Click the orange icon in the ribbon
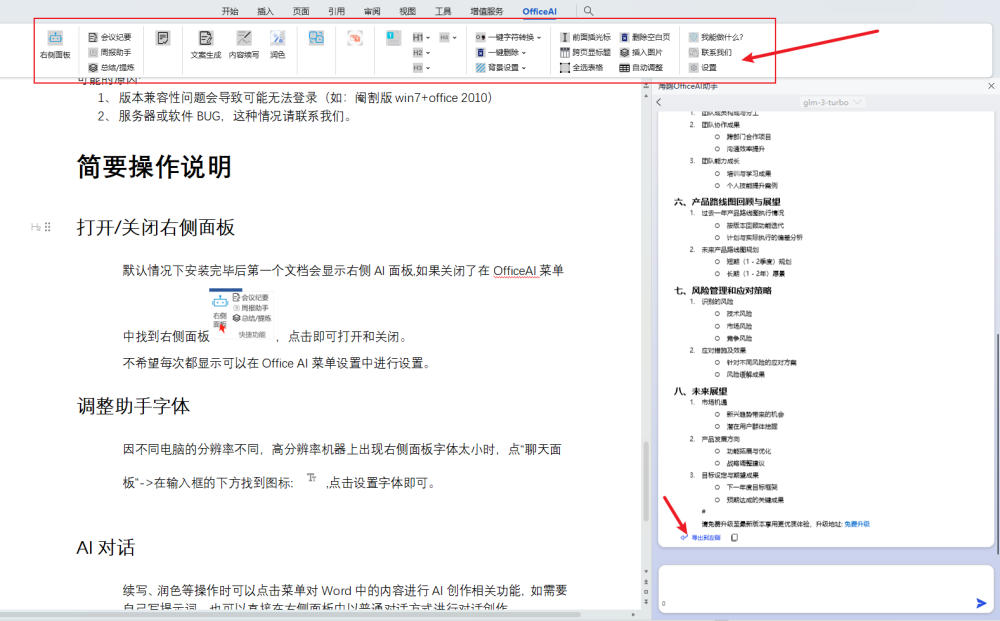Screen dimensions: 1000x621 click(x=355, y=38)
